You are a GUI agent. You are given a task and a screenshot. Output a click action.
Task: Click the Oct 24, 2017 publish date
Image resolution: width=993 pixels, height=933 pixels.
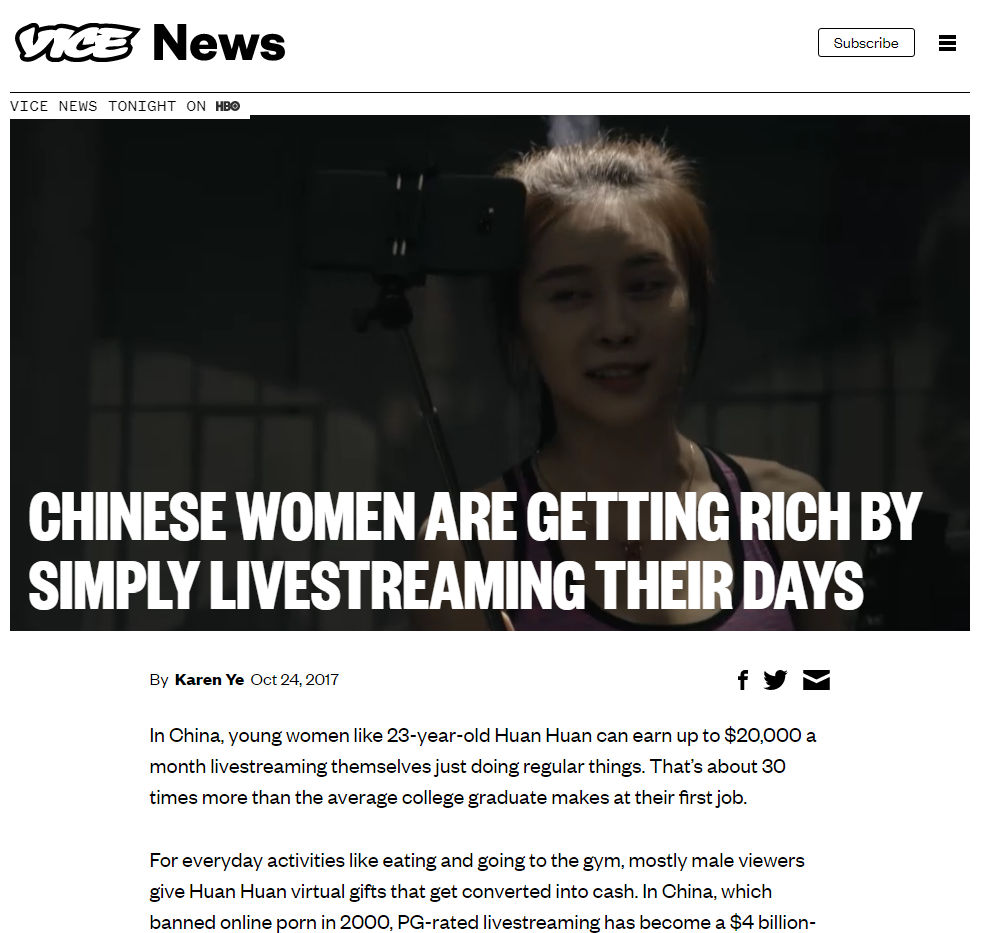(x=294, y=680)
